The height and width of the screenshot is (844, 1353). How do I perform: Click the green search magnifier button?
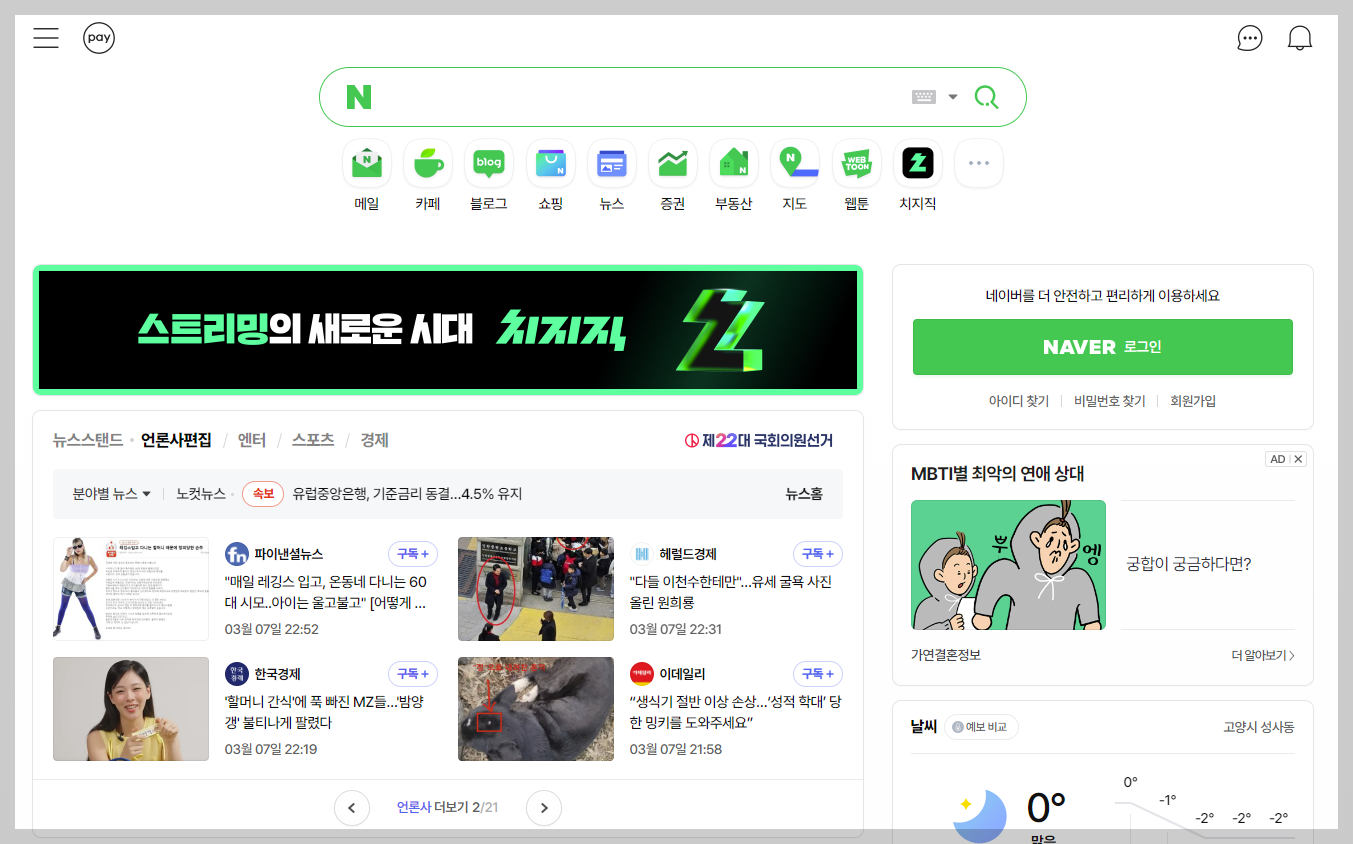[x=987, y=97]
